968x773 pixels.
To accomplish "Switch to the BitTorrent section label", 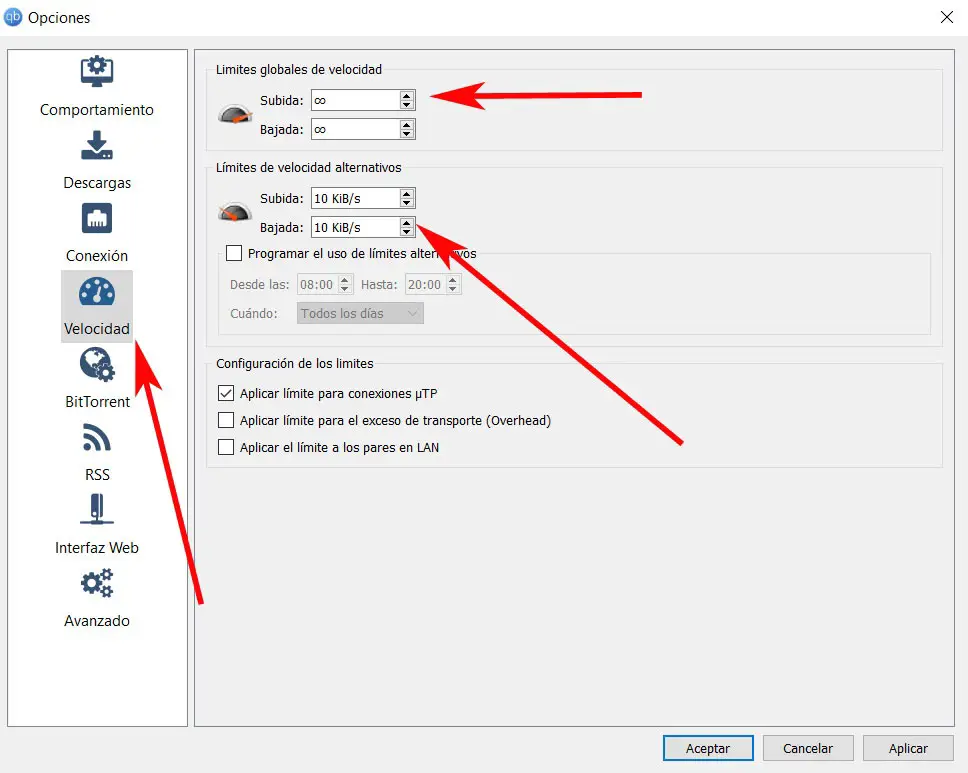I will point(98,402).
